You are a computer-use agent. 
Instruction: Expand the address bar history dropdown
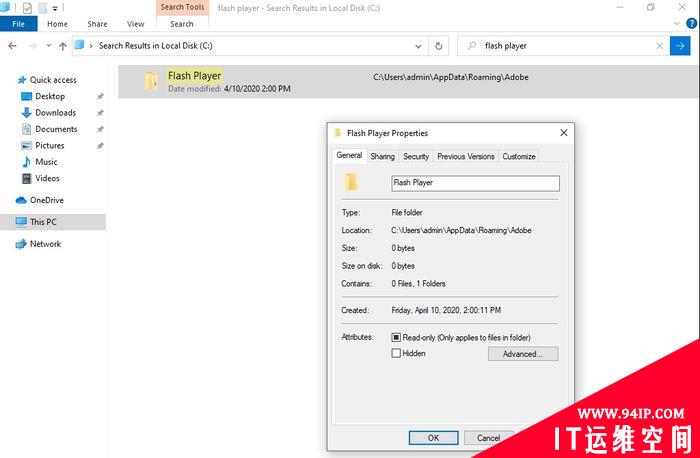pos(418,46)
